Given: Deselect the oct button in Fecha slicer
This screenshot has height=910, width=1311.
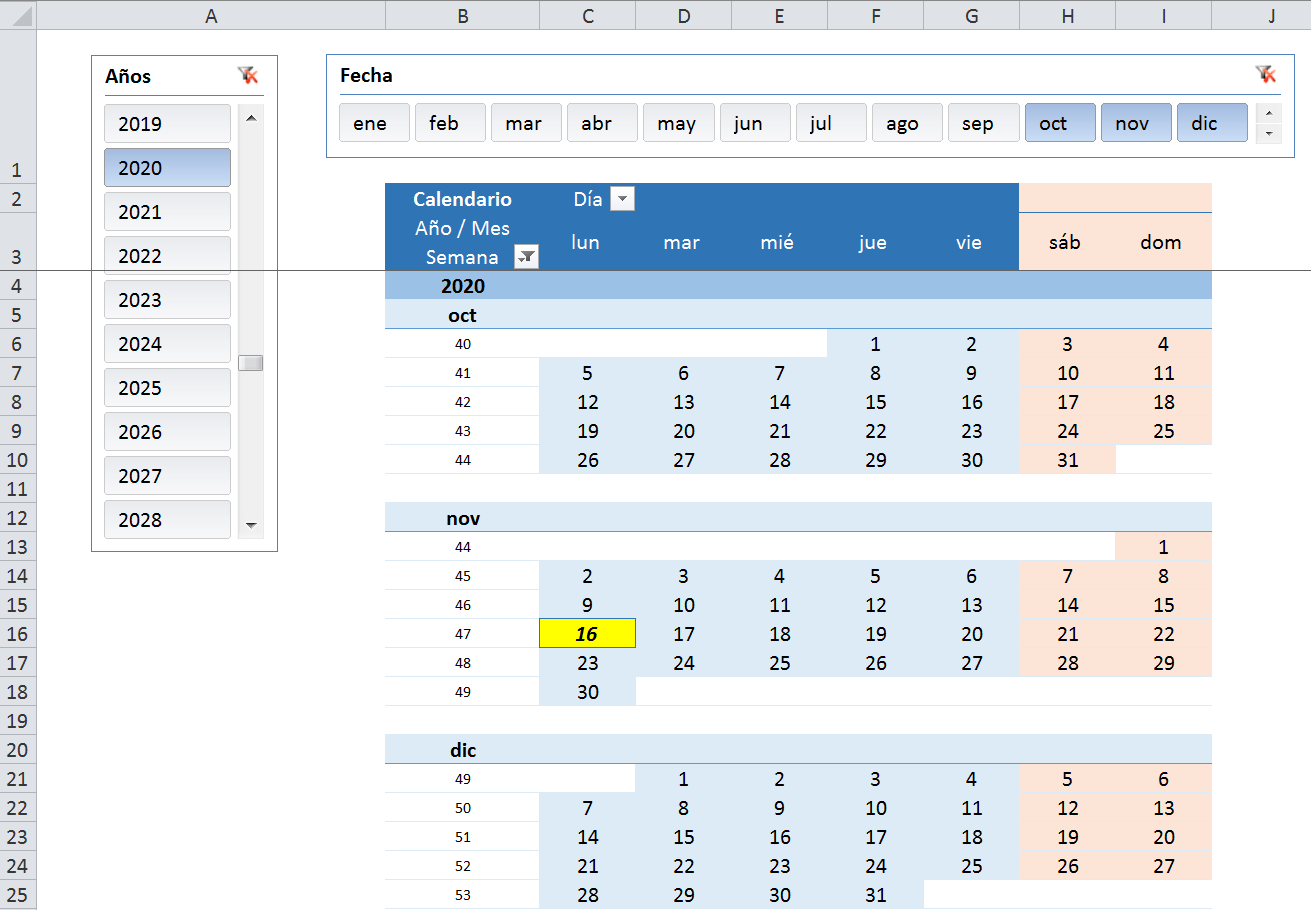Looking at the screenshot, I should [x=1060, y=122].
